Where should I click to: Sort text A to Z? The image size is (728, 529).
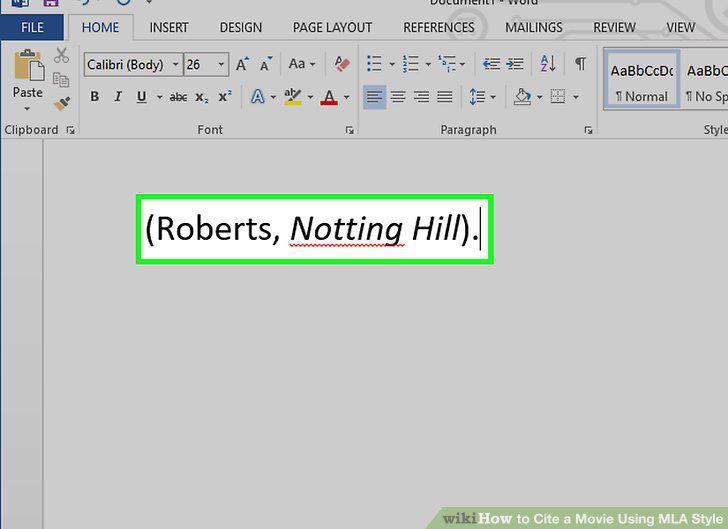pos(548,64)
